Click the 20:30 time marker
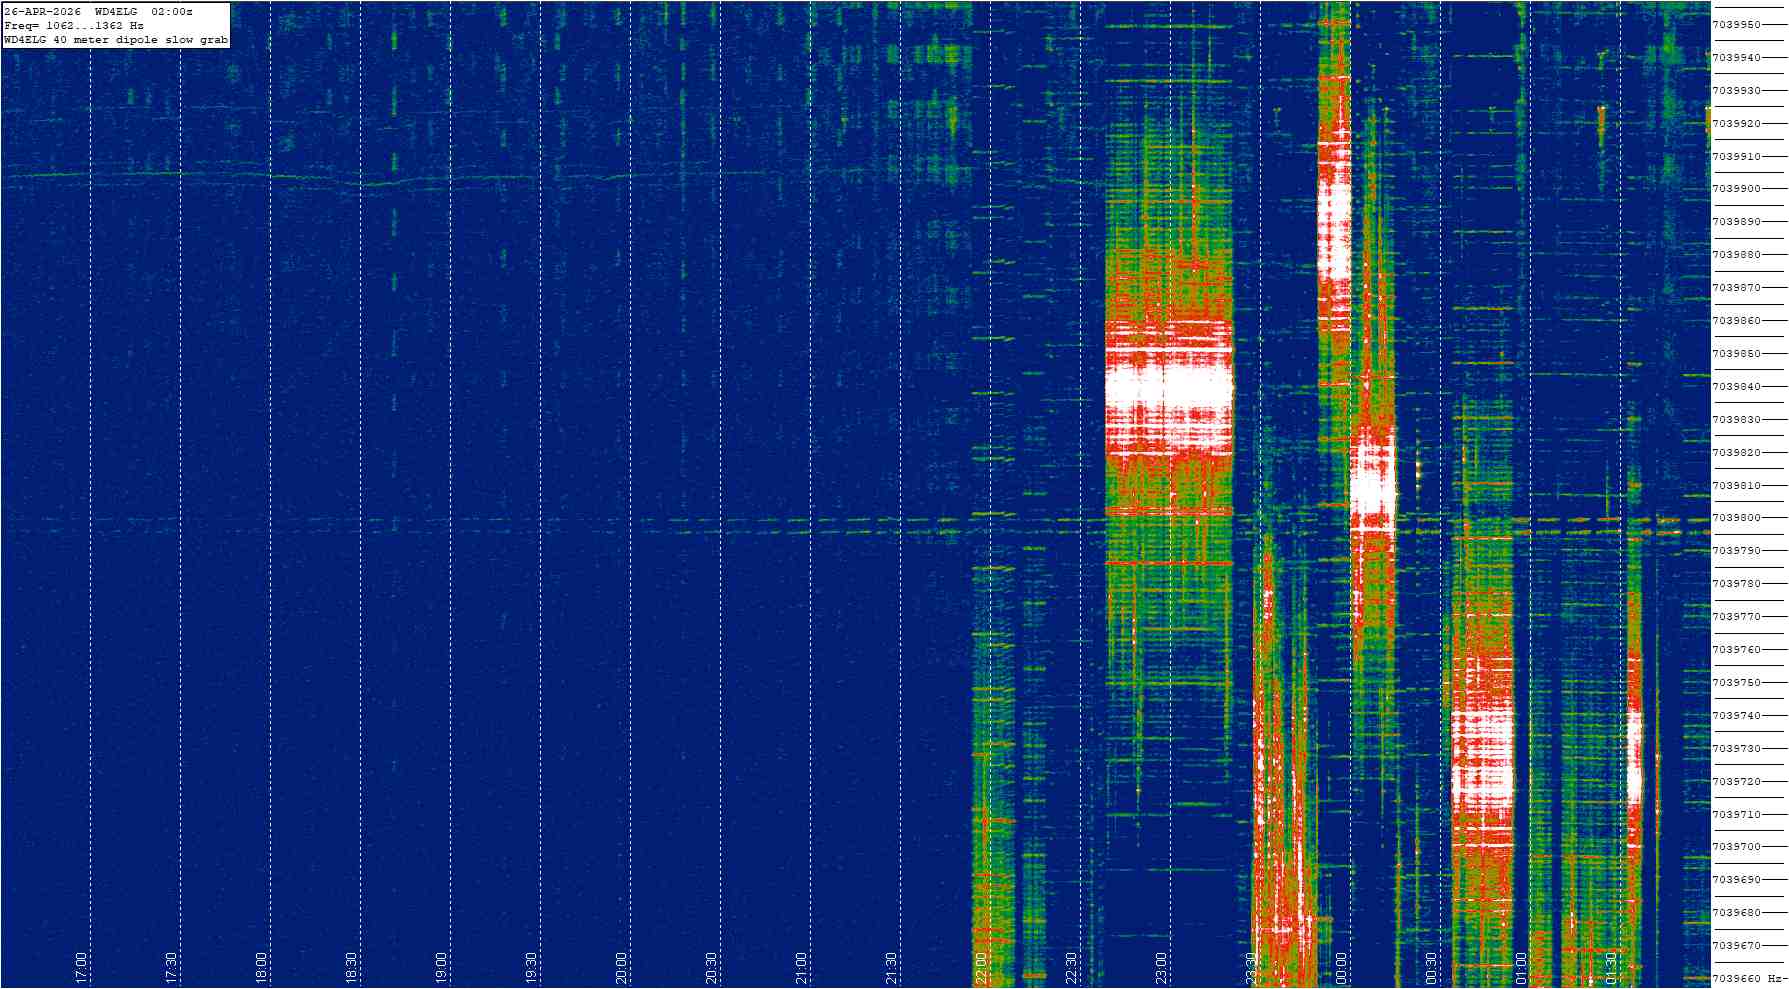 point(711,968)
